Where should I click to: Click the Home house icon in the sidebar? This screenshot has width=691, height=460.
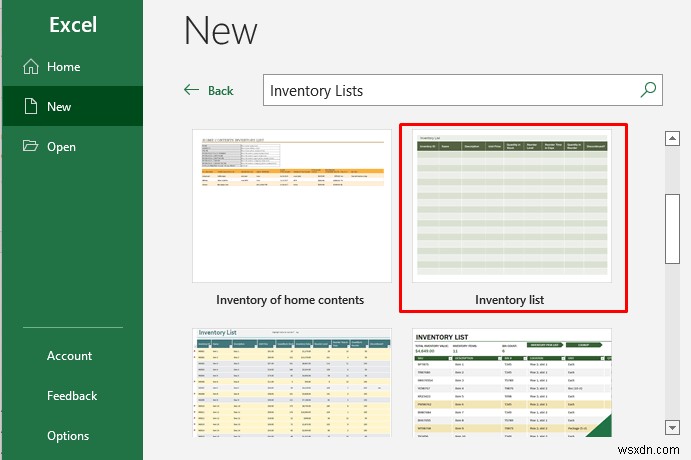click(30, 67)
